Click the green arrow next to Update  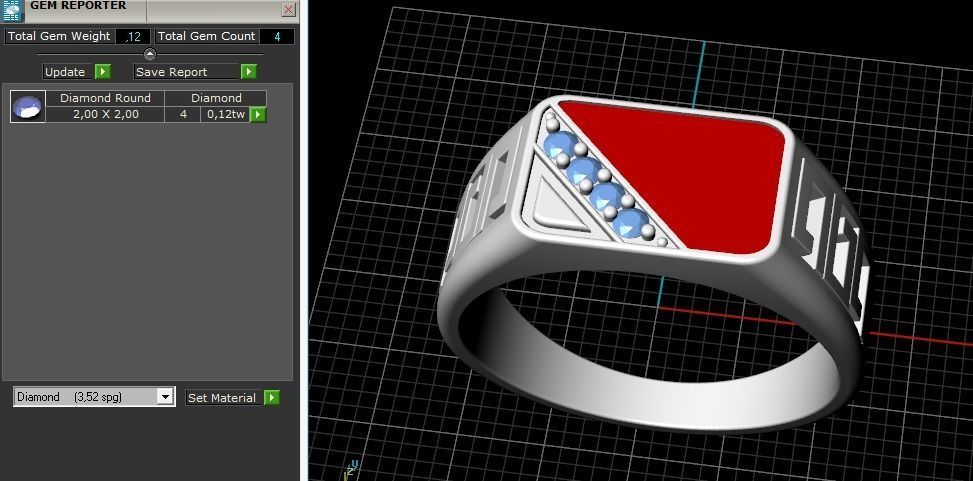click(x=103, y=72)
